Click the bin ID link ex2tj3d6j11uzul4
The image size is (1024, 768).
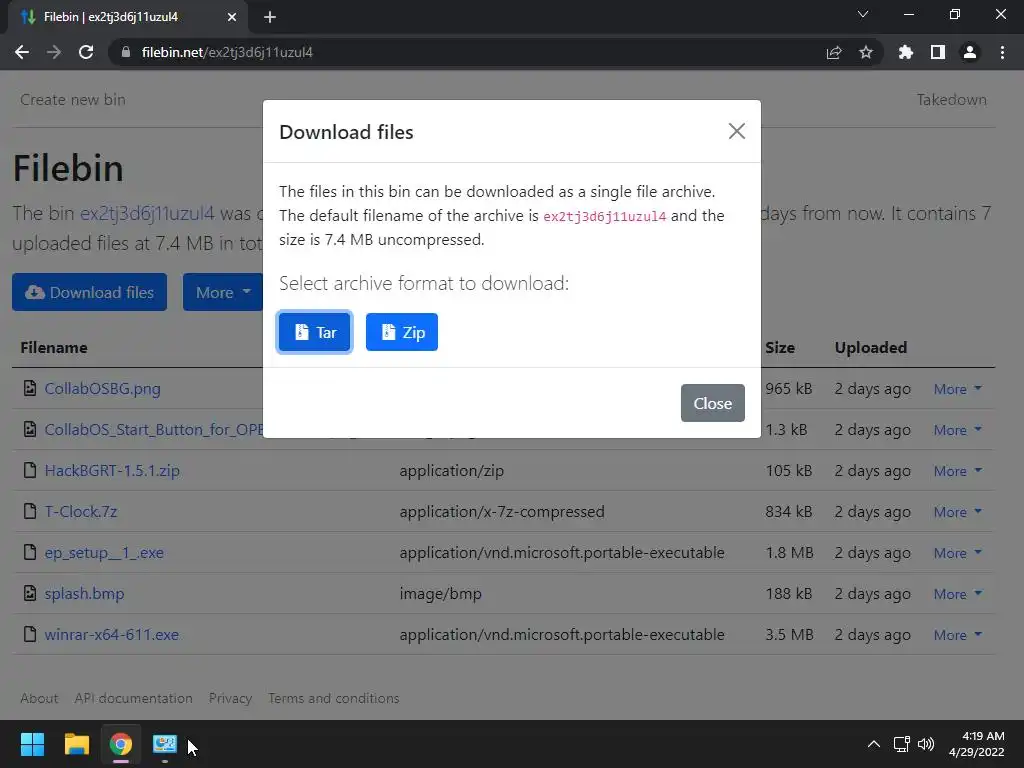pos(147,213)
